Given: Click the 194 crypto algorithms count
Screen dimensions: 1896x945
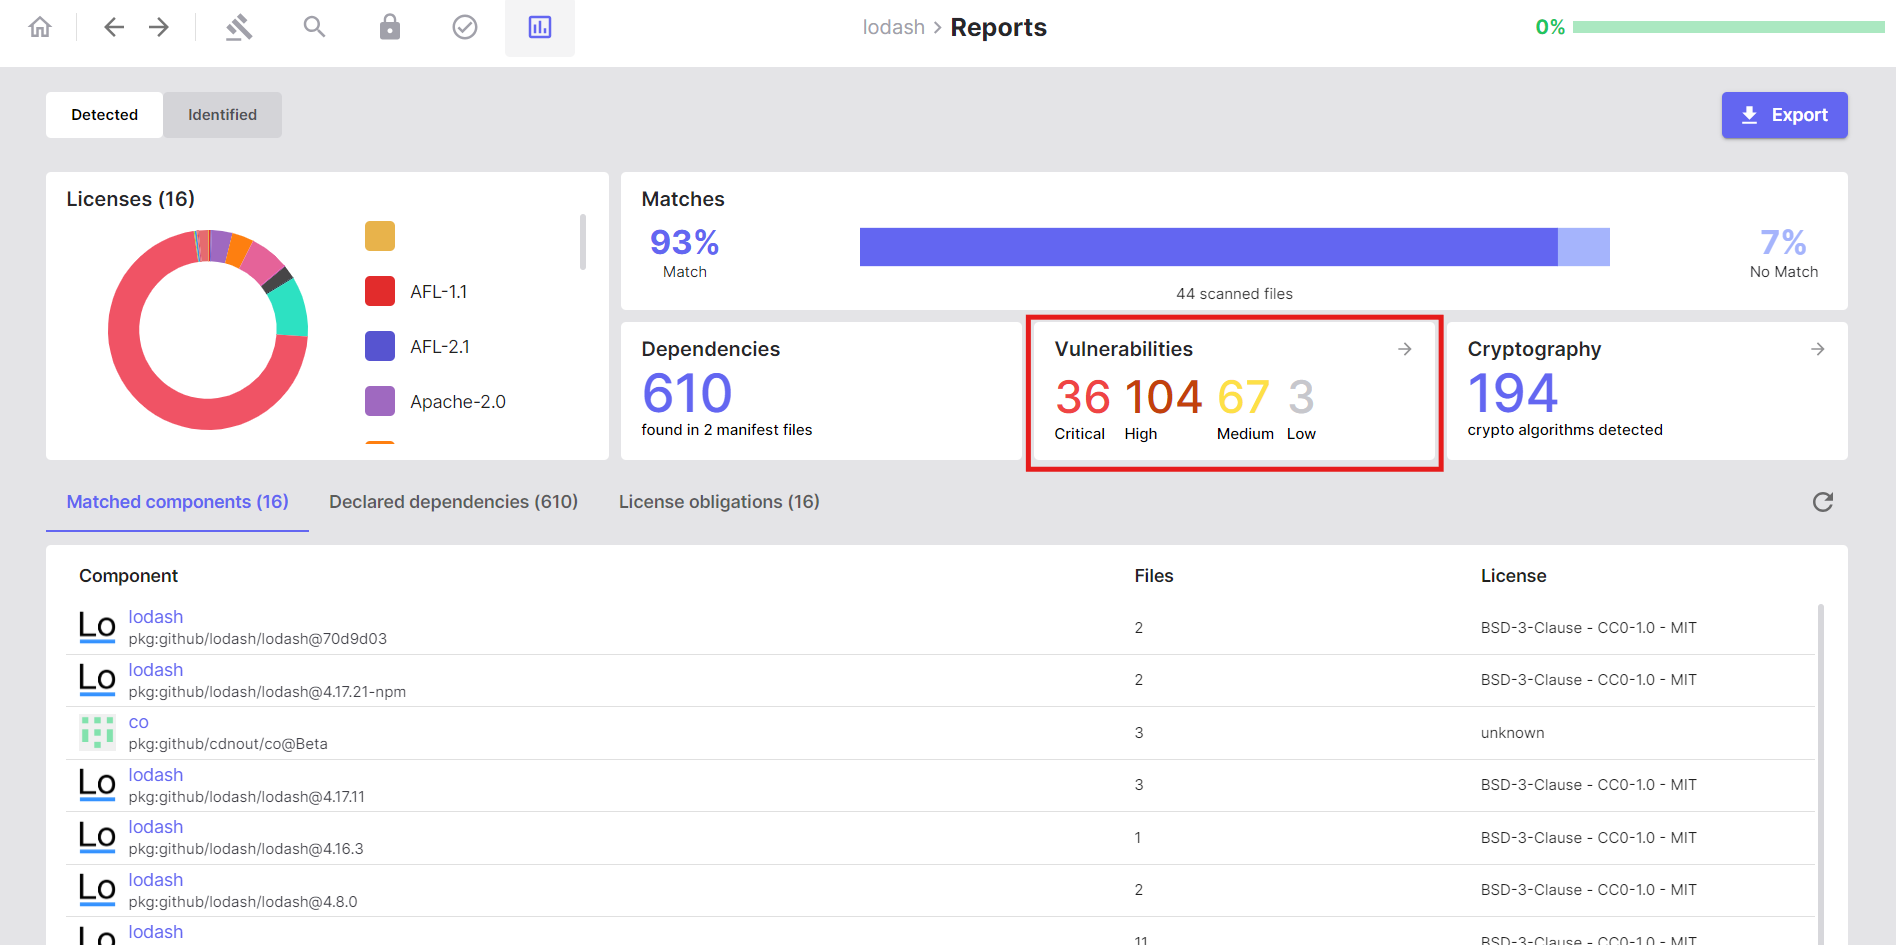Looking at the screenshot, I should point(1512,393).
